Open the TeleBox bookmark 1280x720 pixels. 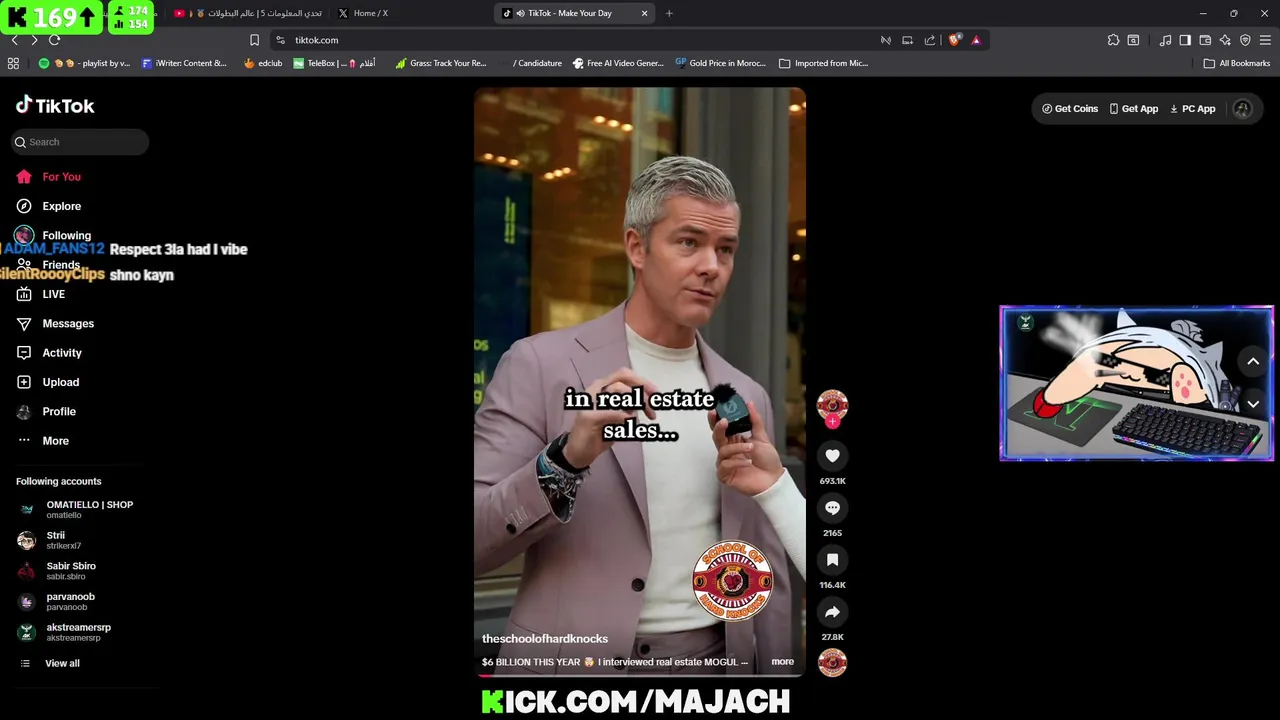334,63
